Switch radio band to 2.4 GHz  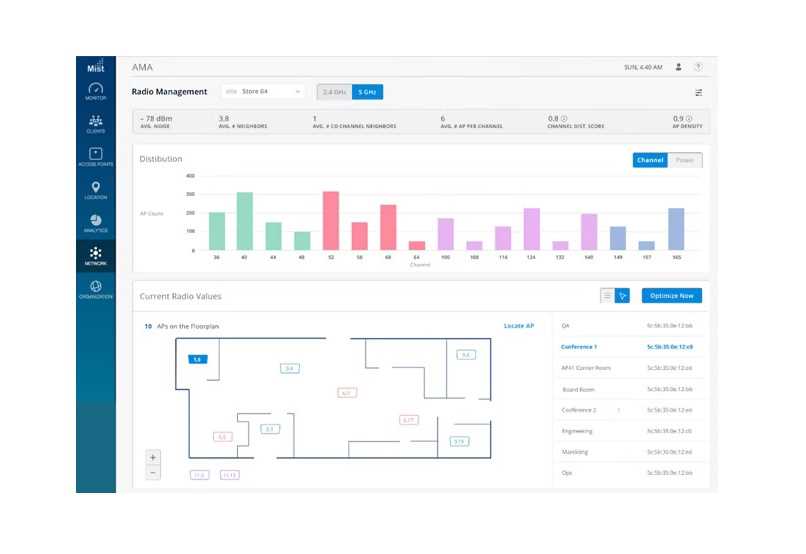click(x=333, y=92)
